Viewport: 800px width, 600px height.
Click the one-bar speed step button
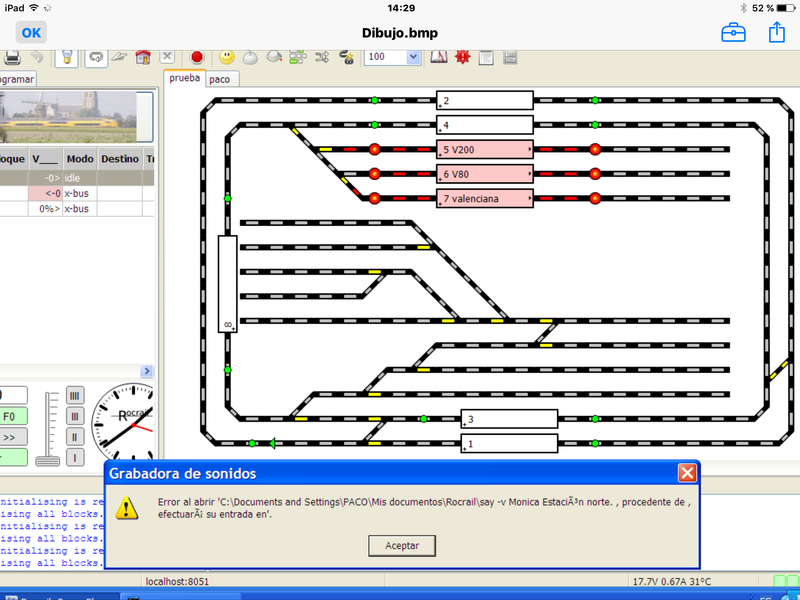pyautogui.click(x=75, y=458)
